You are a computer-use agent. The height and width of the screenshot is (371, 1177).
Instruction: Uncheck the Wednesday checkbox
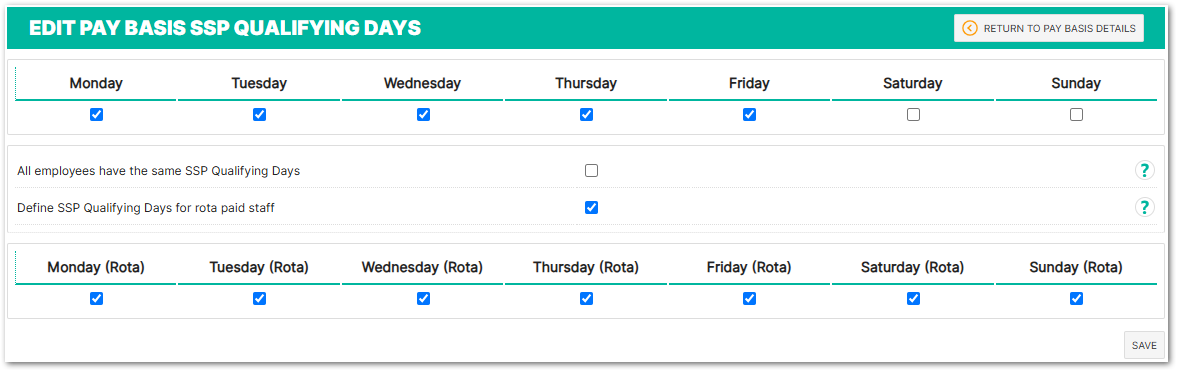click(423, 115)
